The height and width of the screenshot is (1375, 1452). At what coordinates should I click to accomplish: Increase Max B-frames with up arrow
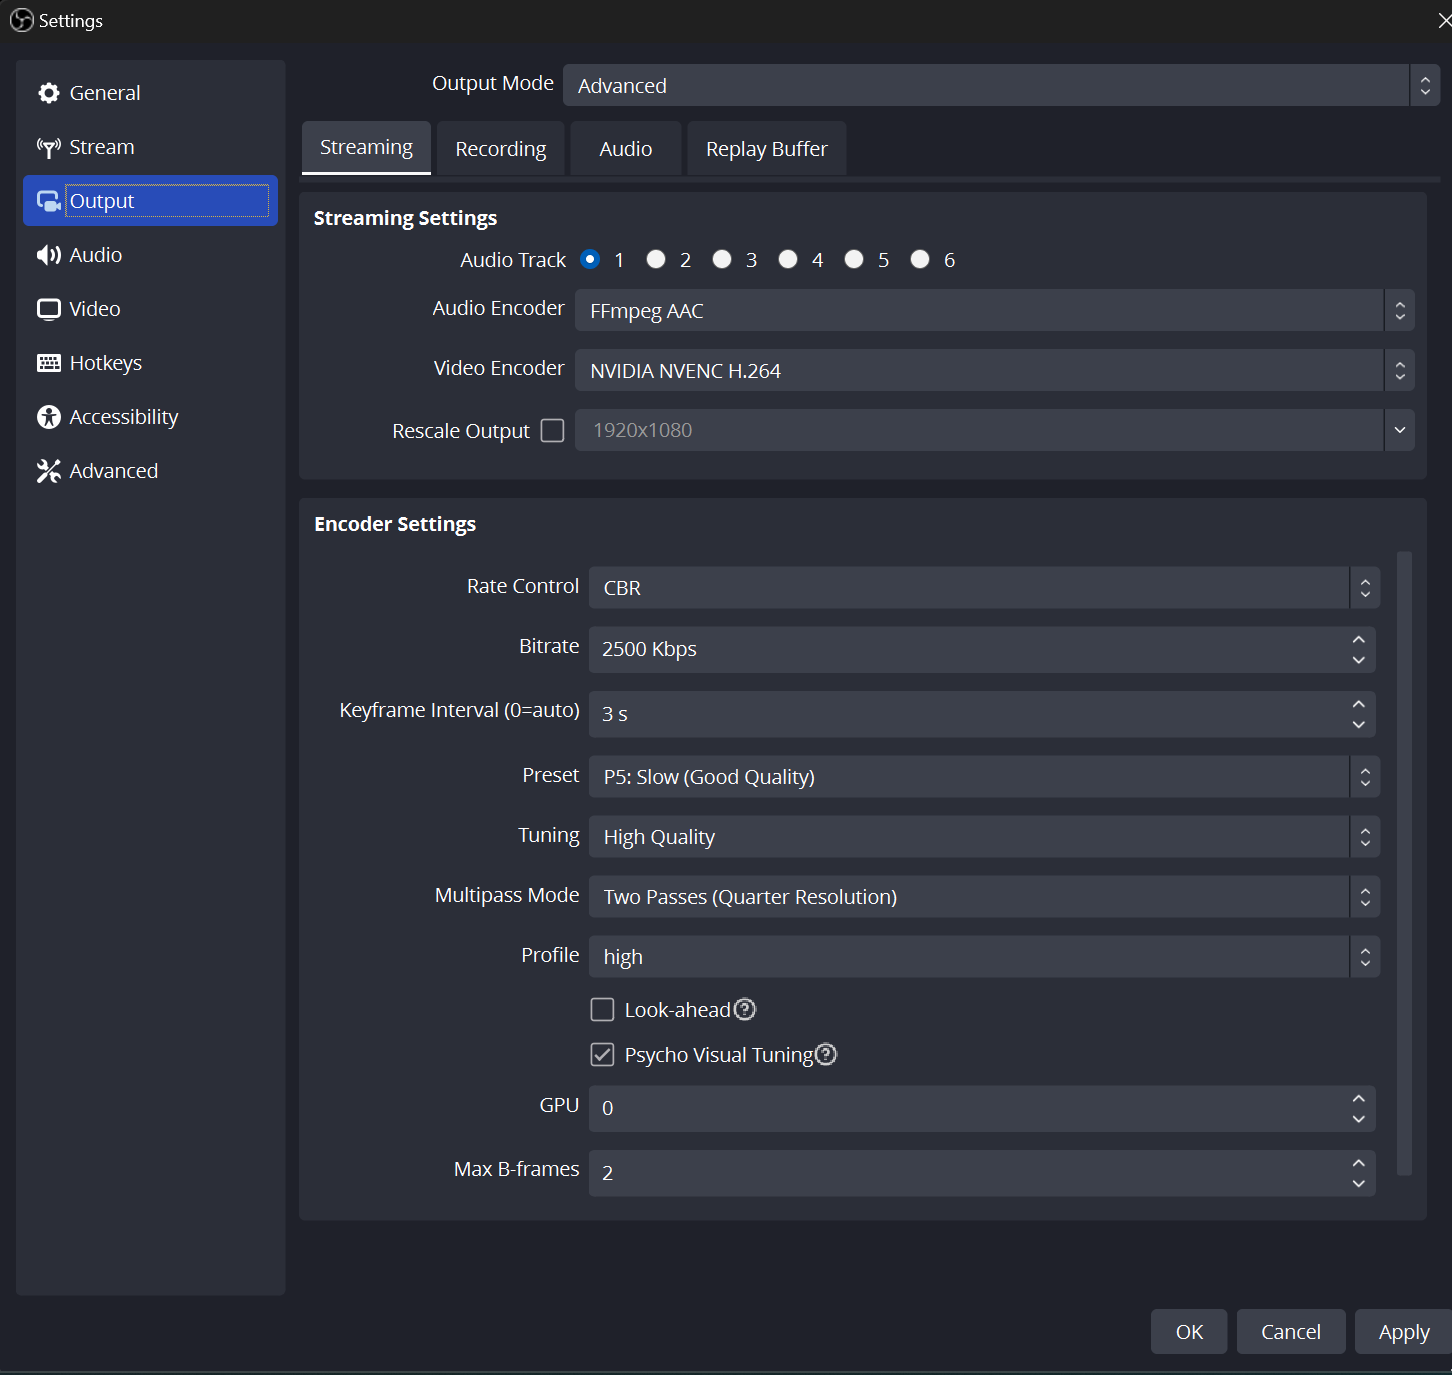1358,1163
